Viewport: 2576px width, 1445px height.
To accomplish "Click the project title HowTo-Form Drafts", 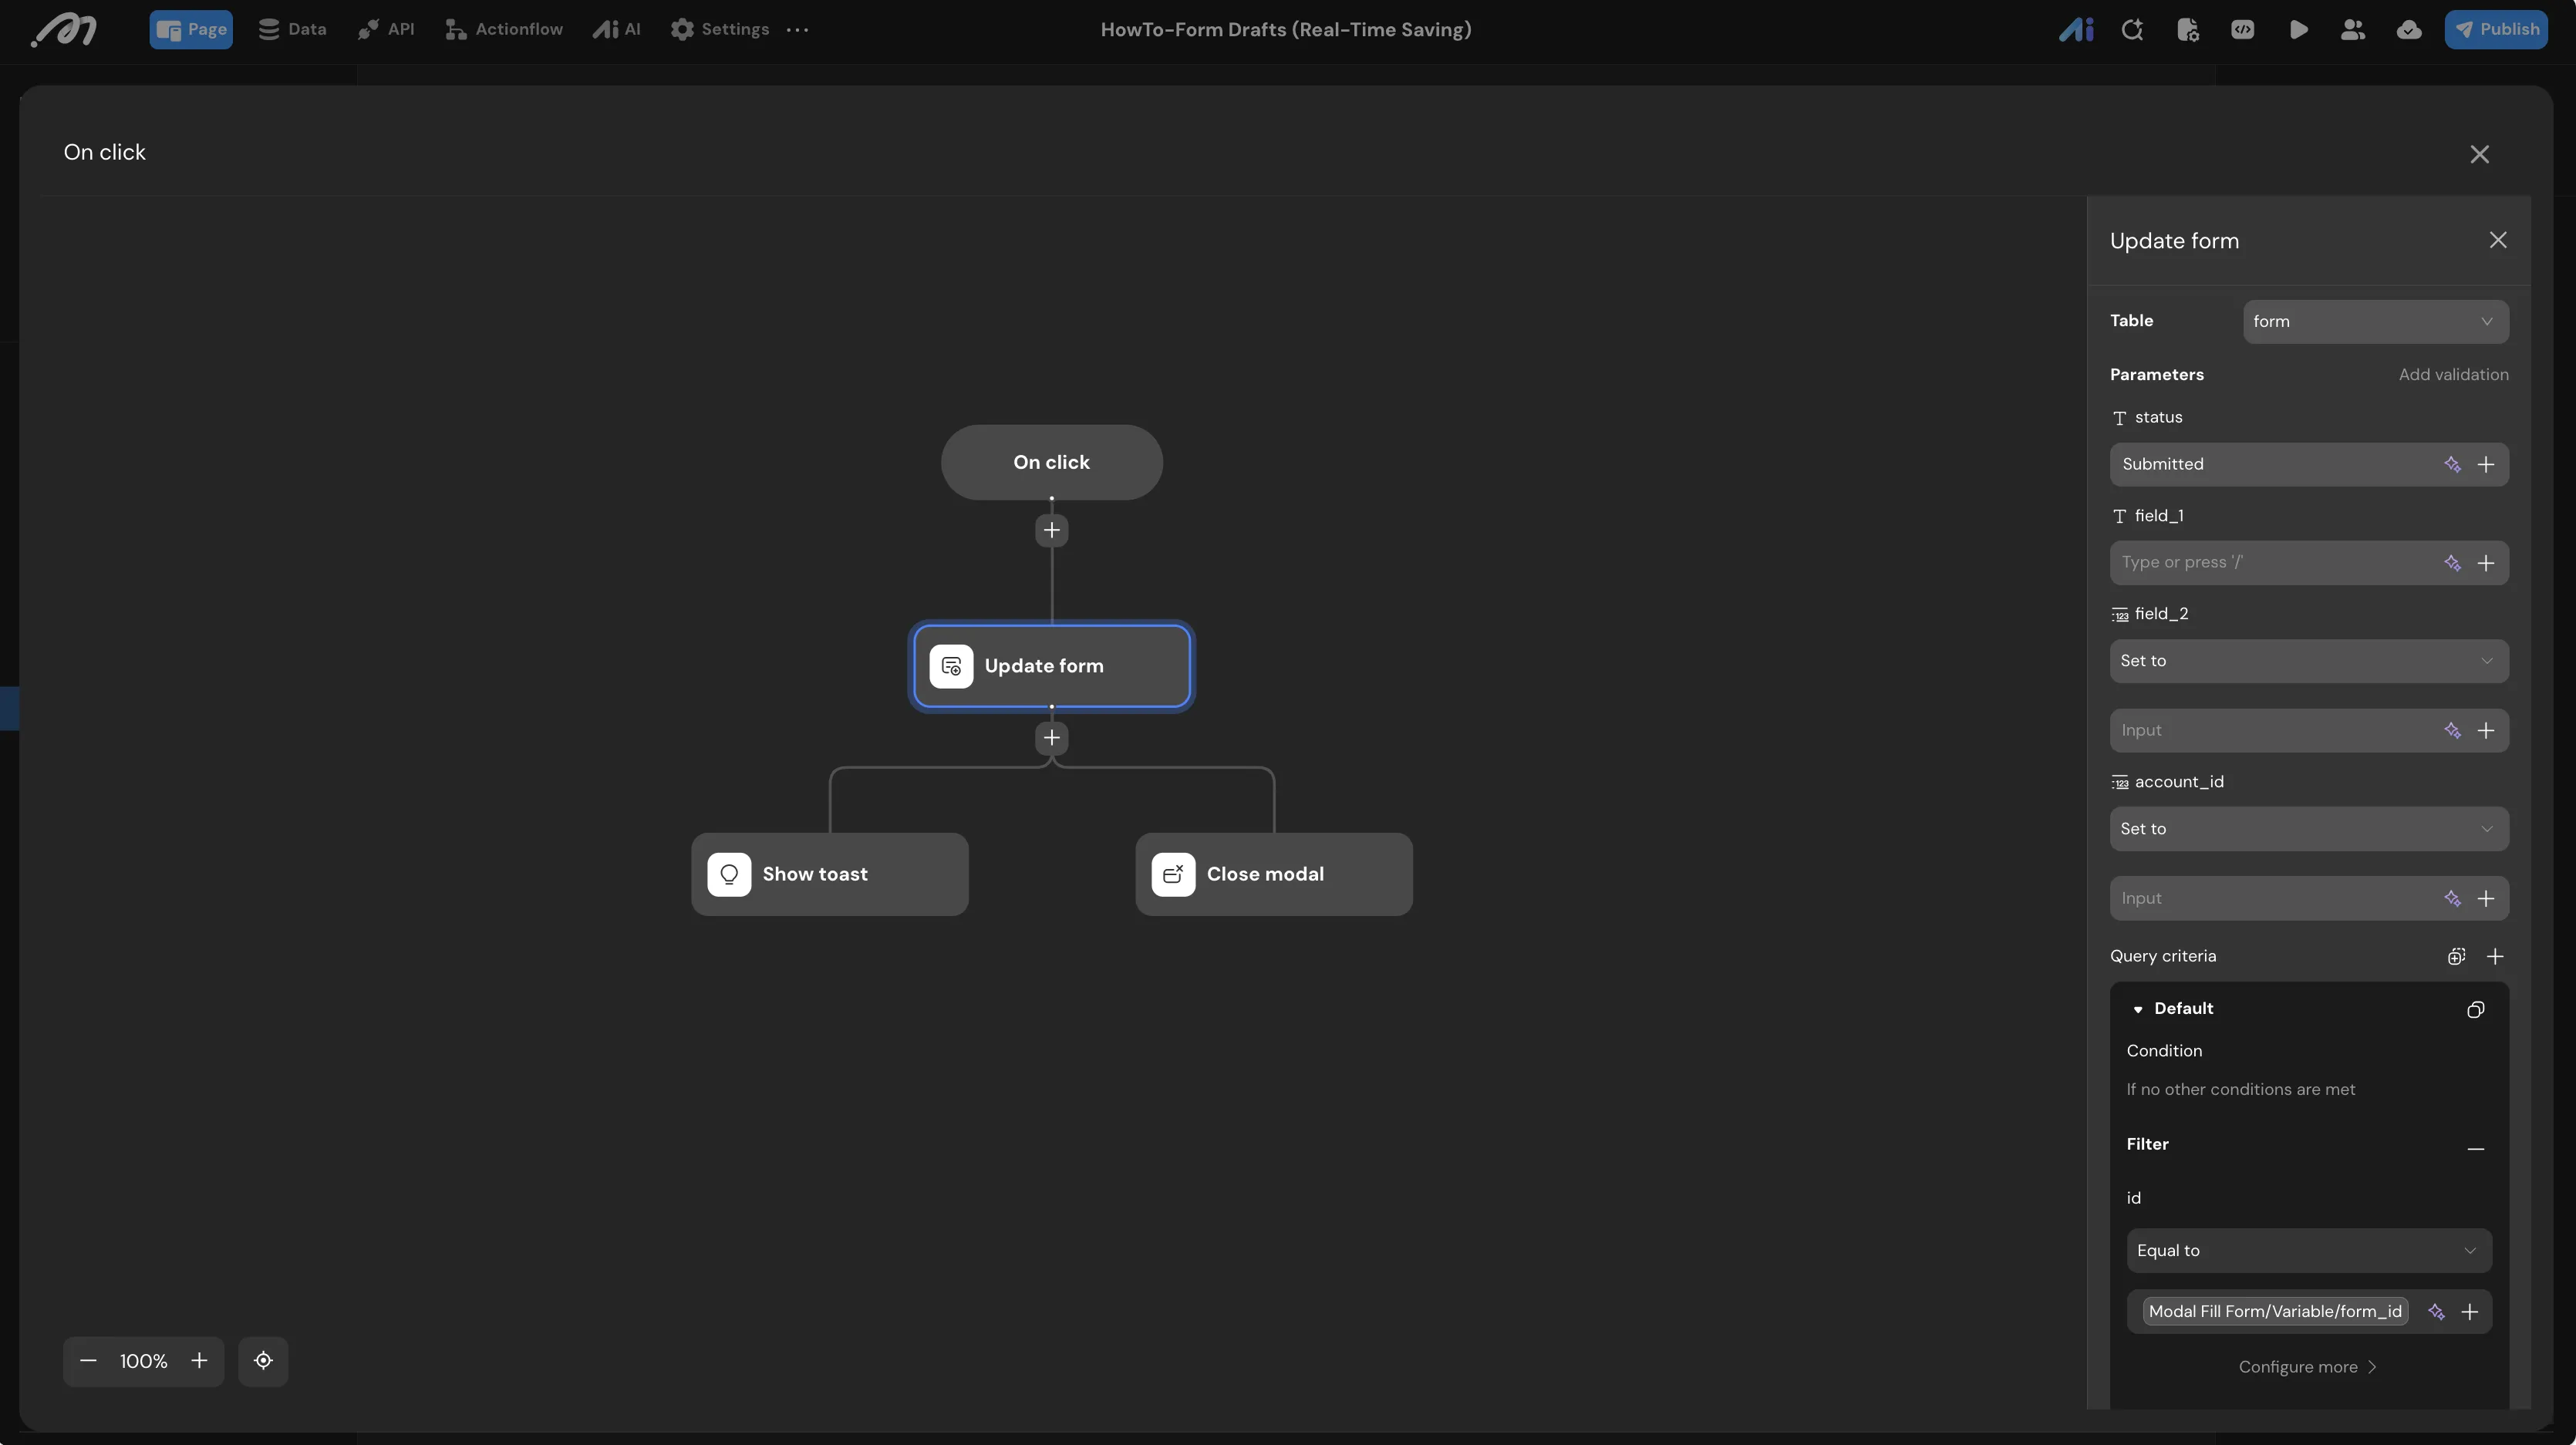I will (1285, 30).
